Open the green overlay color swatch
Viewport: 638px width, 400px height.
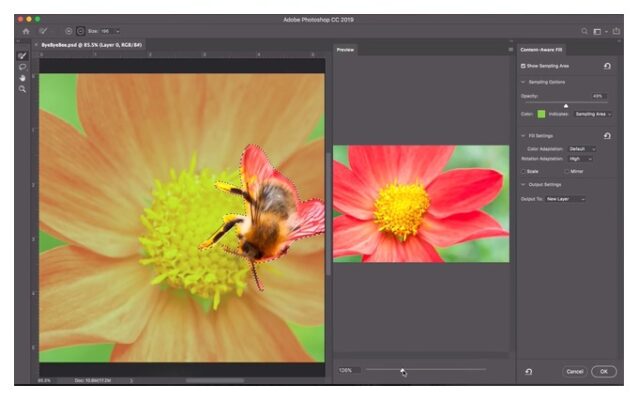coord(541,114)
